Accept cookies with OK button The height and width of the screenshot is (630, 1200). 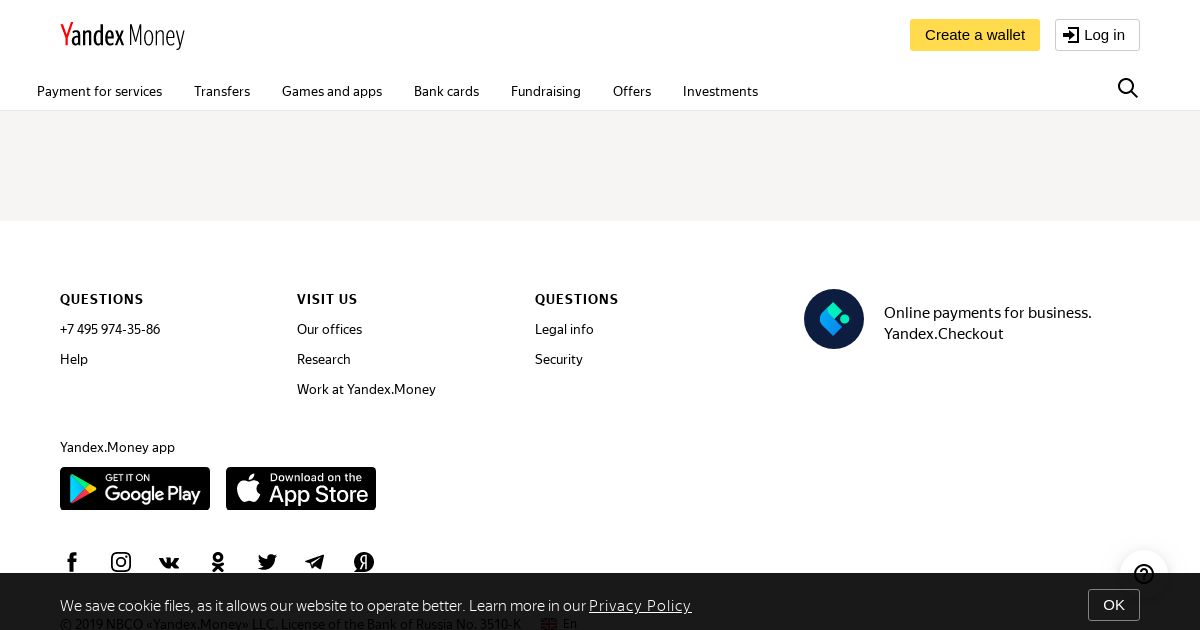[1114, 605]
